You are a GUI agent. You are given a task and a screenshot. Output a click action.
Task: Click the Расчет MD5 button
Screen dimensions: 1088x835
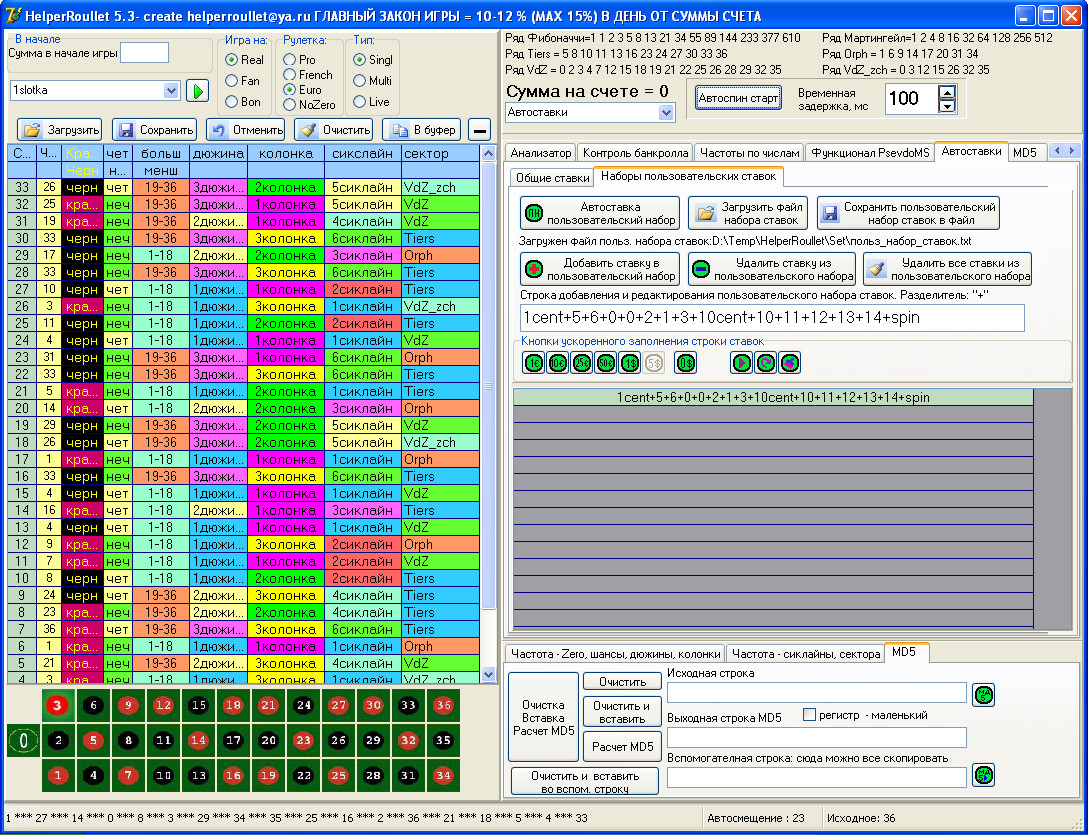622,747
